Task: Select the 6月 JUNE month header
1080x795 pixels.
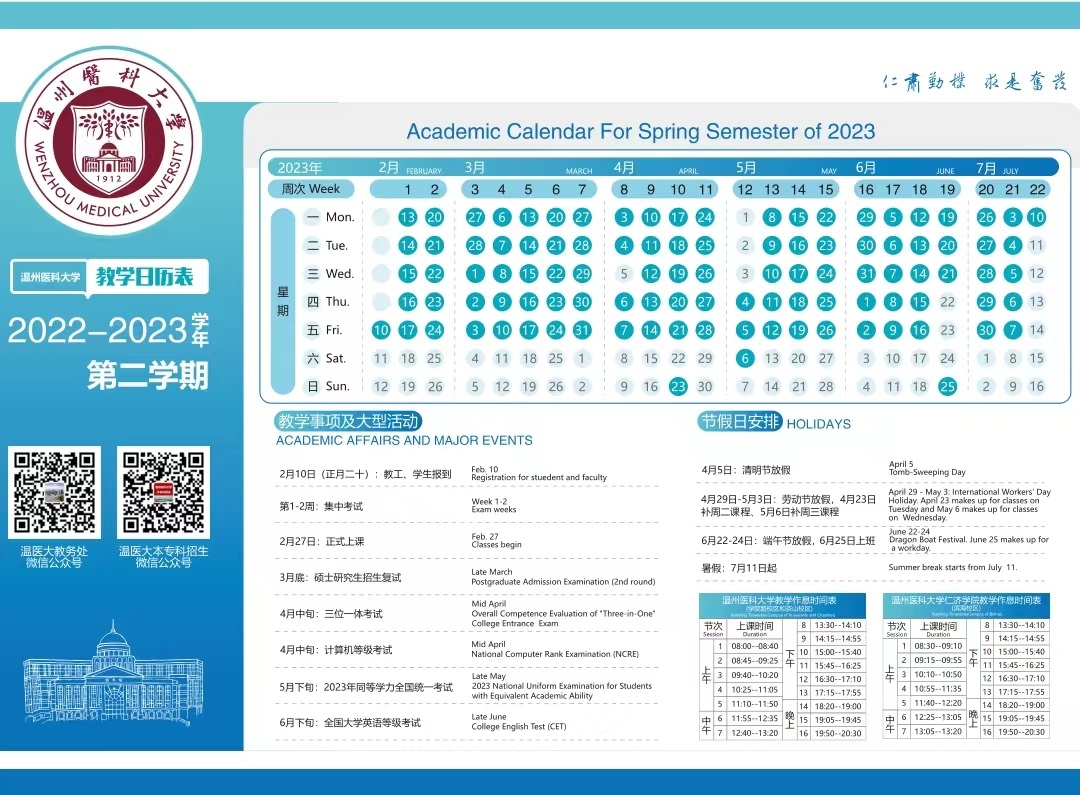Action: click(x=905, y=167)
